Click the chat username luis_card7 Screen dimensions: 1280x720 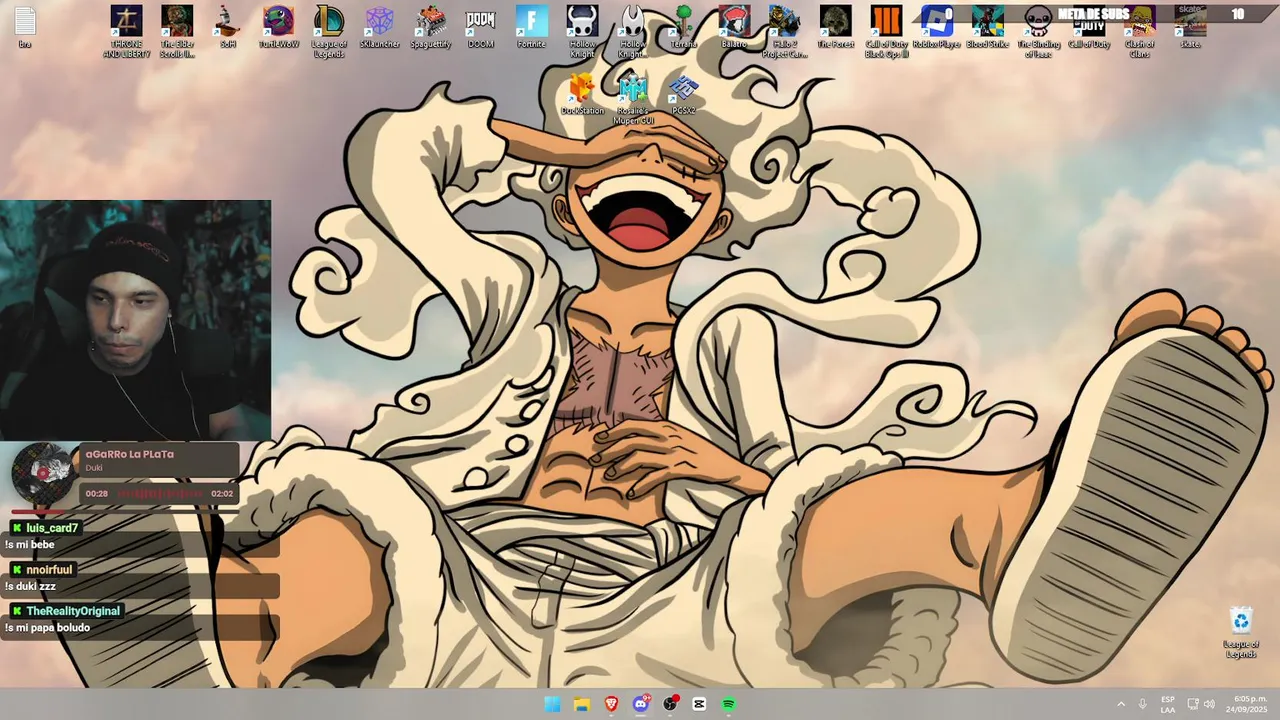pyautogui.click(x=52, y=528)
